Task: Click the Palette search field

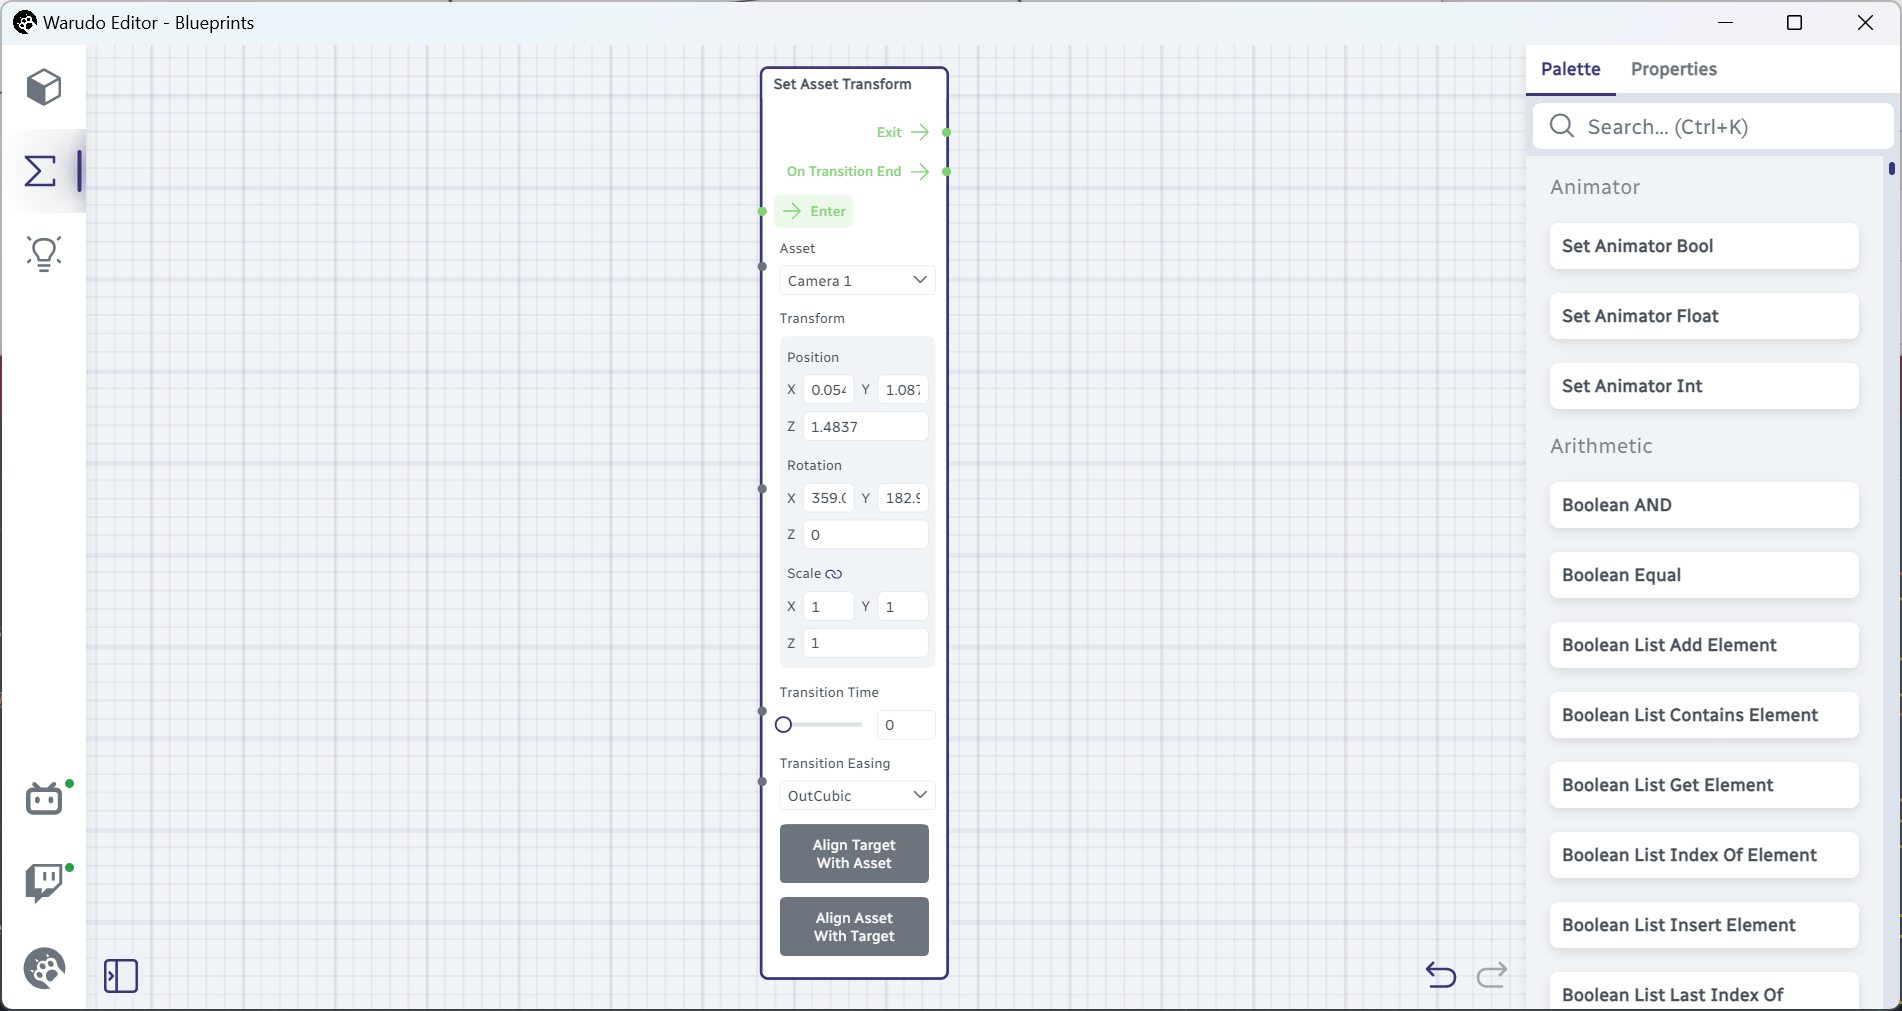Action: [x=1714, y=126]
